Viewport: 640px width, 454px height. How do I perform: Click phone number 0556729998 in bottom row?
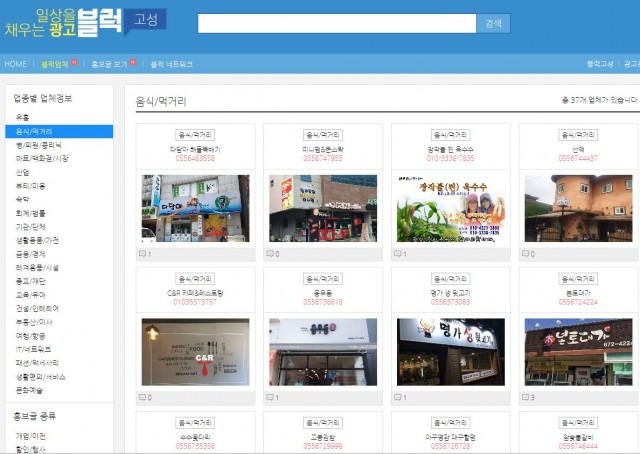tap(323, 446)
